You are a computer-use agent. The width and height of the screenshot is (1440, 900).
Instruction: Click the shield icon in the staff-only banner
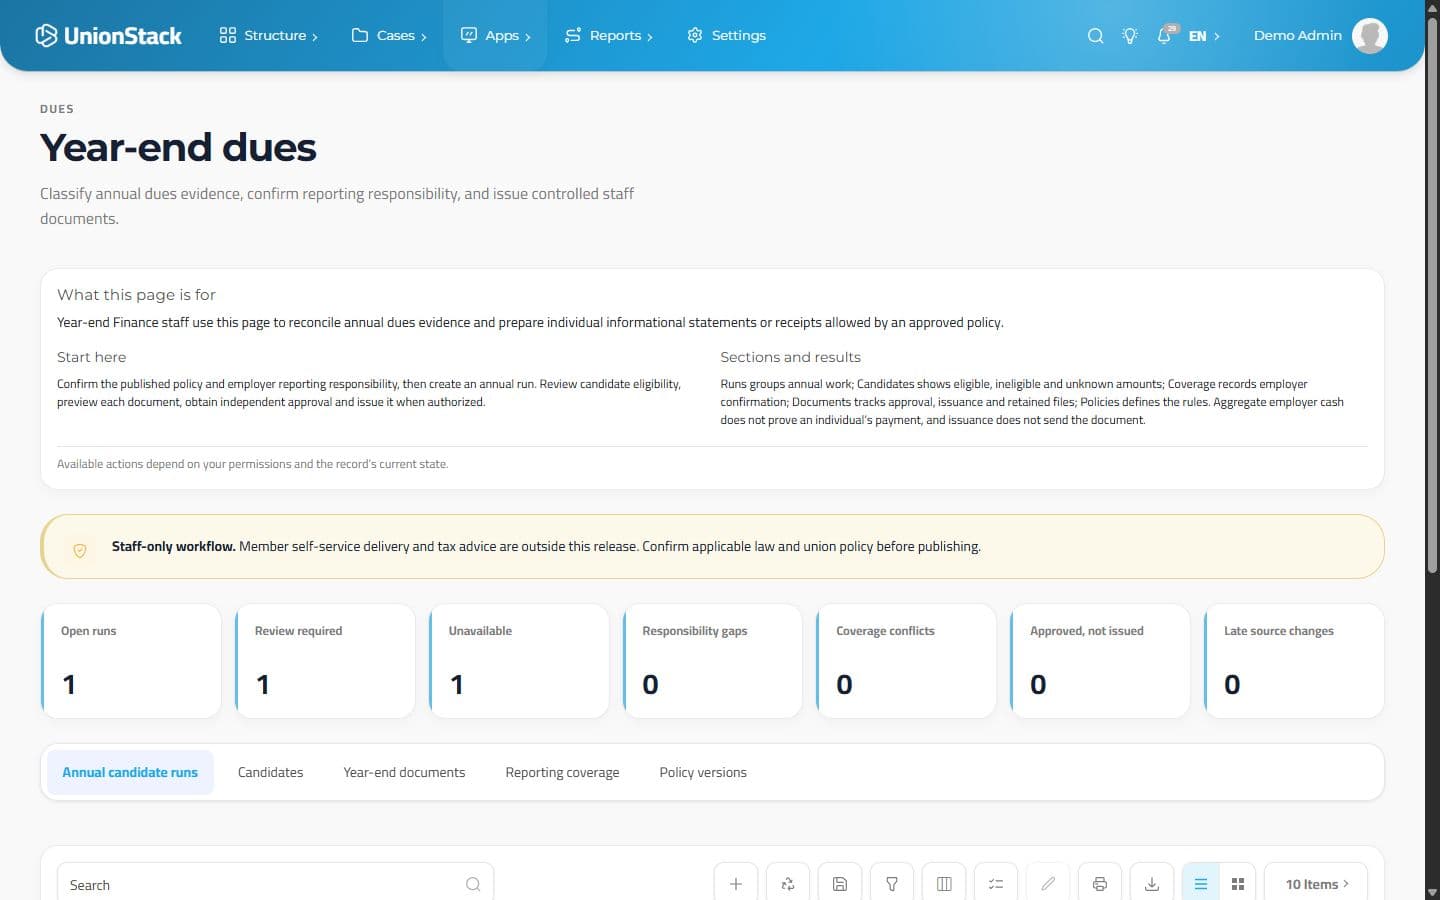[x=80, y=550]
